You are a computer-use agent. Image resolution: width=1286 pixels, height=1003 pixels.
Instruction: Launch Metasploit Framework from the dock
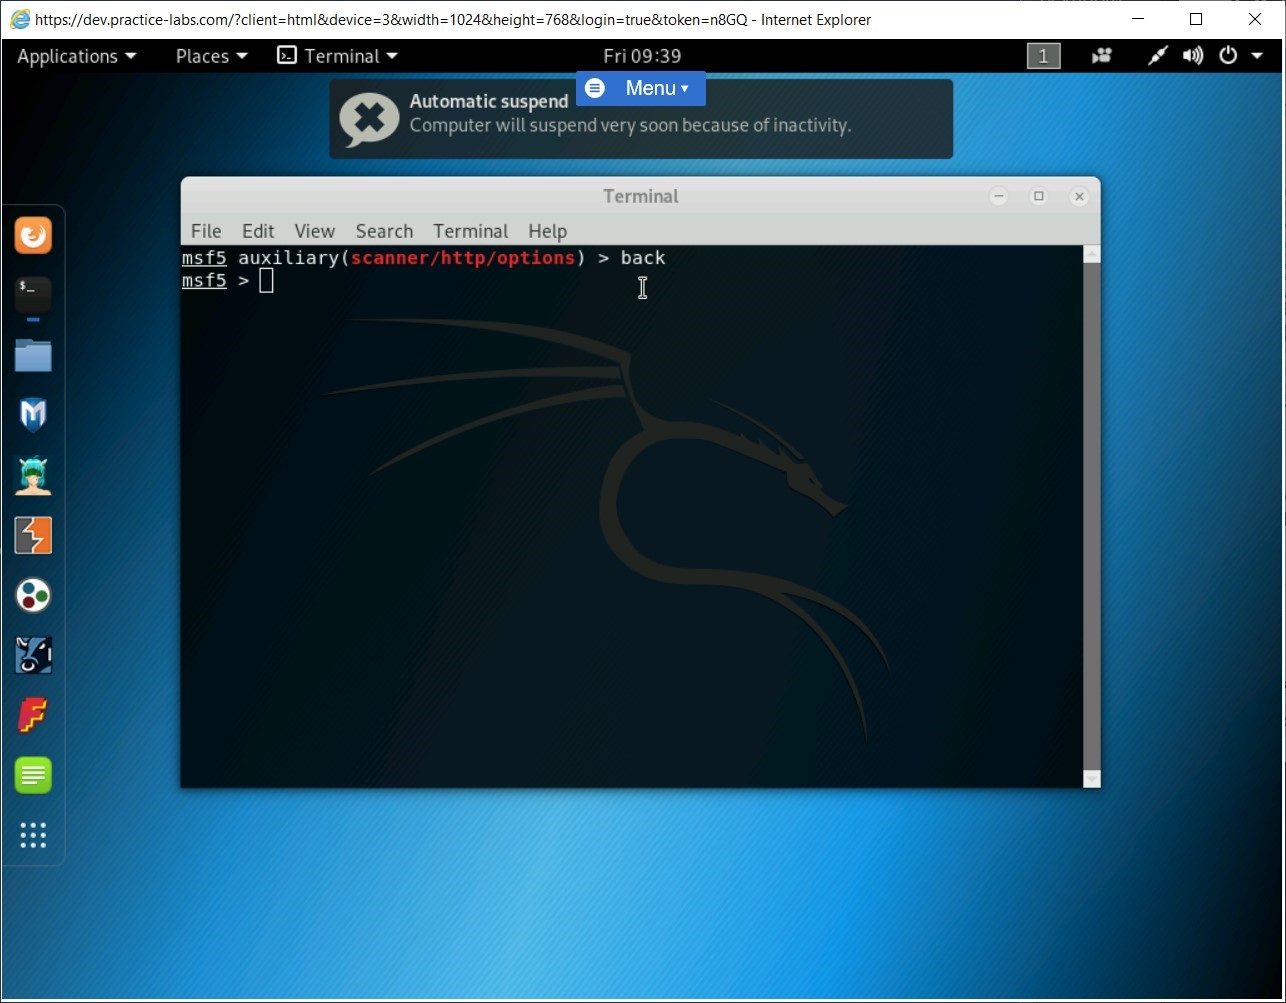coord(33,415)
